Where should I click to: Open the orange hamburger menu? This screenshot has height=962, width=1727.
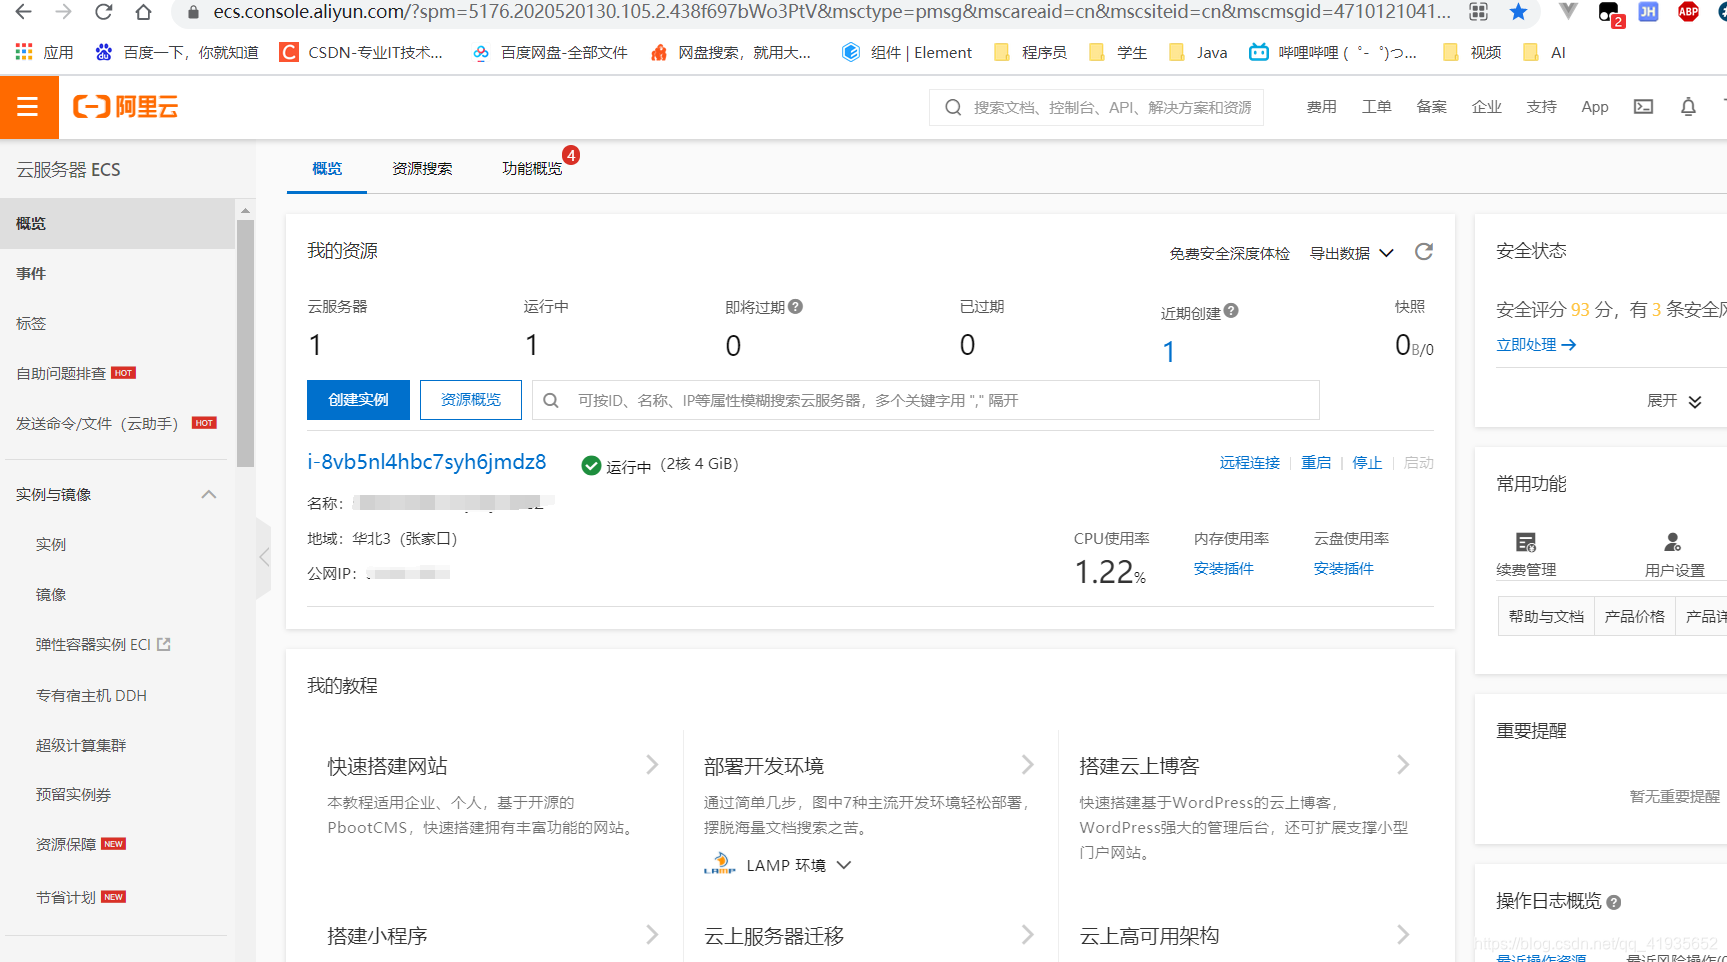tap(29, 107)
